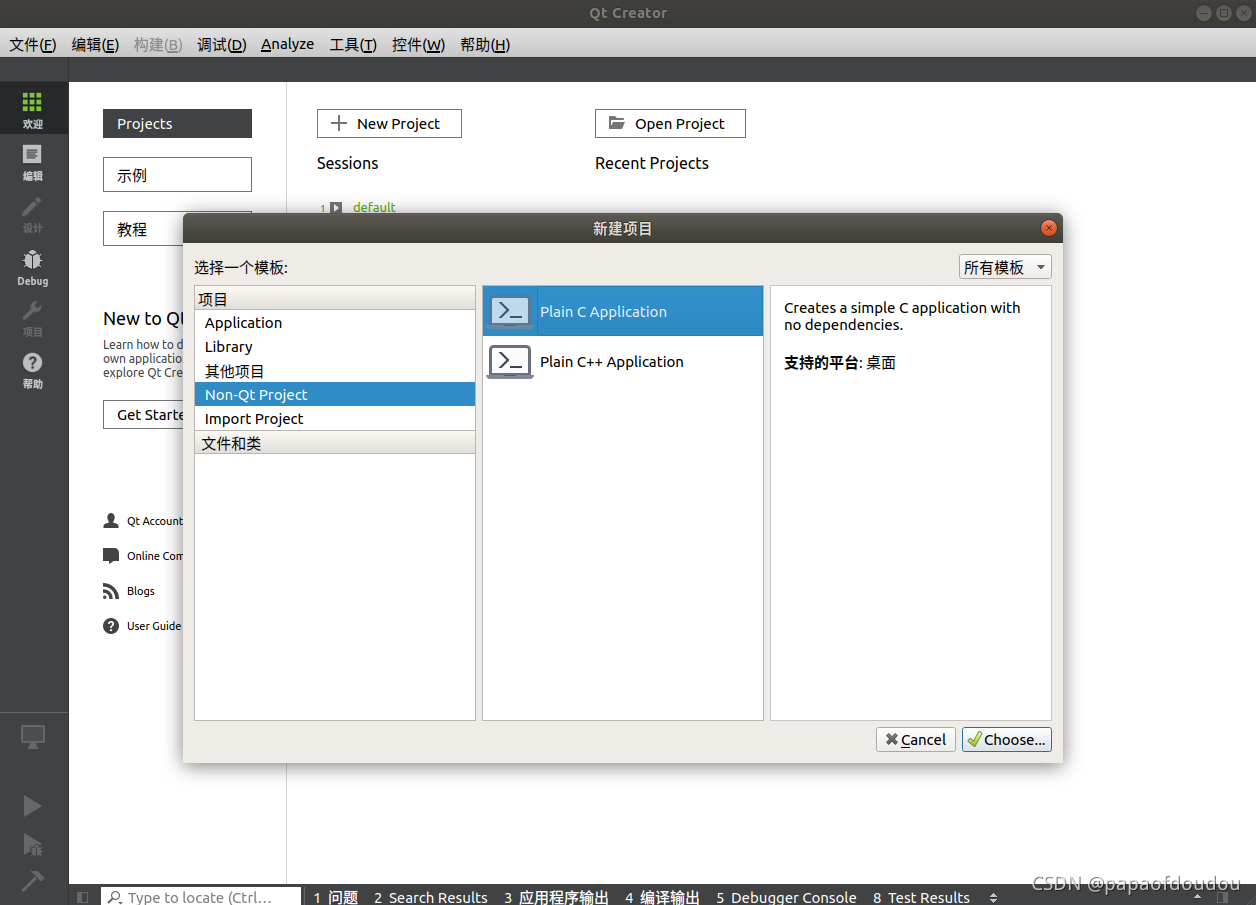Click the Open Project button
Screen dimensions: 1256x905
coord(670,123)
